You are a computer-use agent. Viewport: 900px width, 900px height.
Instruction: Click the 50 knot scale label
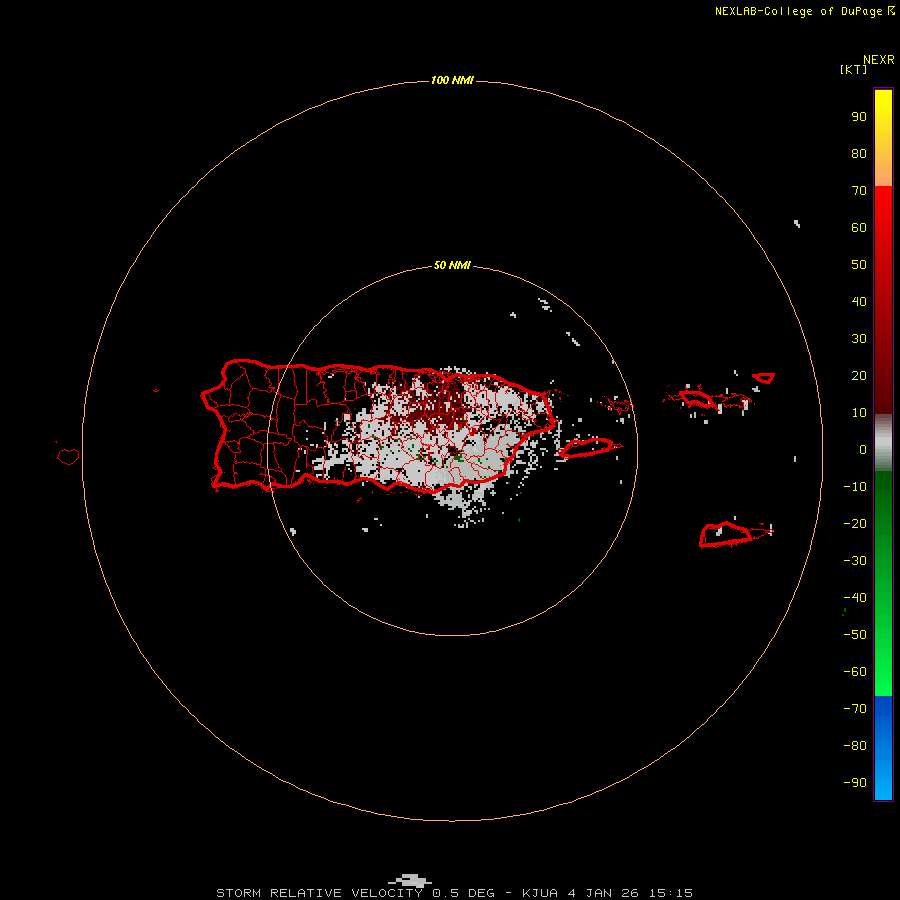tap(859, 265)
